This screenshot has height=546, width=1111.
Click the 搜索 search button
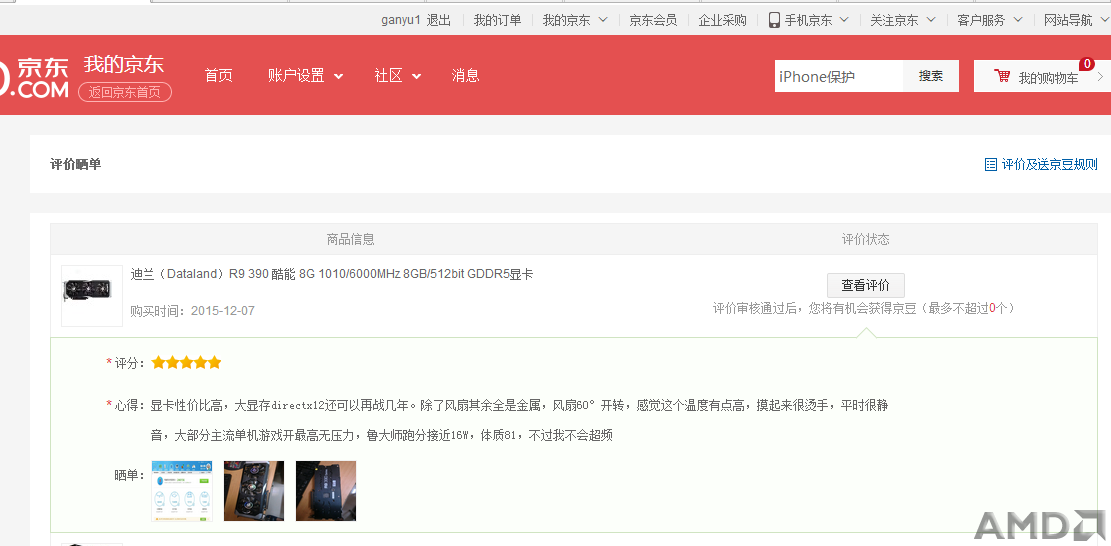[931, 76]
